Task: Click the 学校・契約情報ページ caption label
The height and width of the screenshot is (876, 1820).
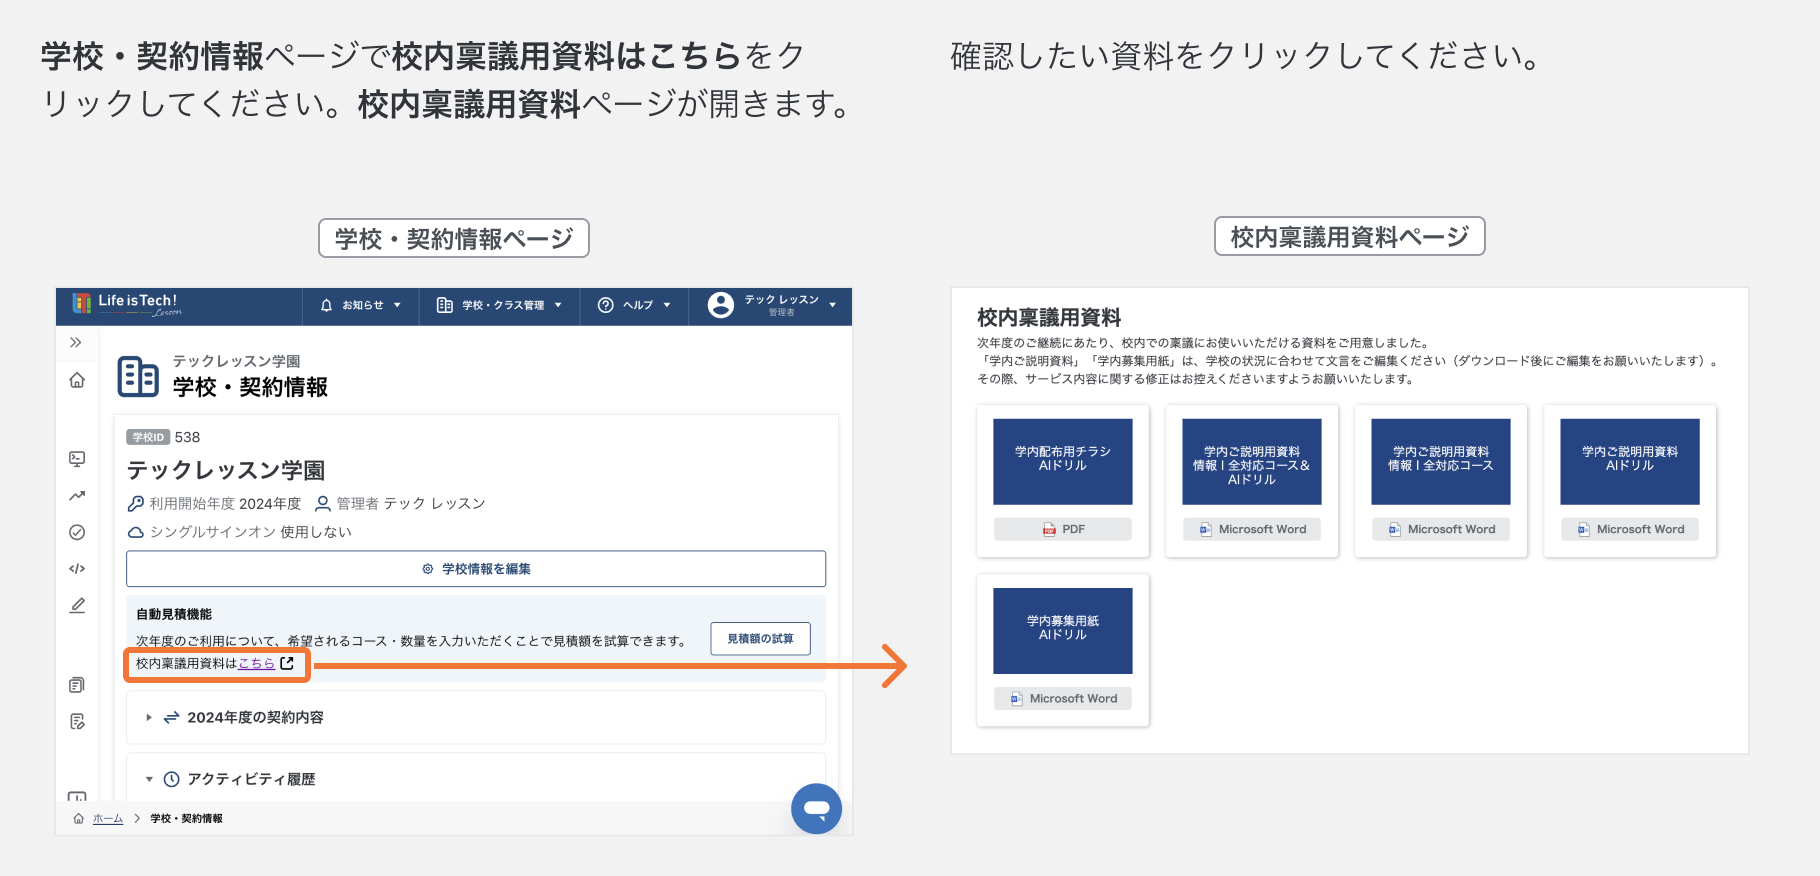Action: click(x=454, y=239)
